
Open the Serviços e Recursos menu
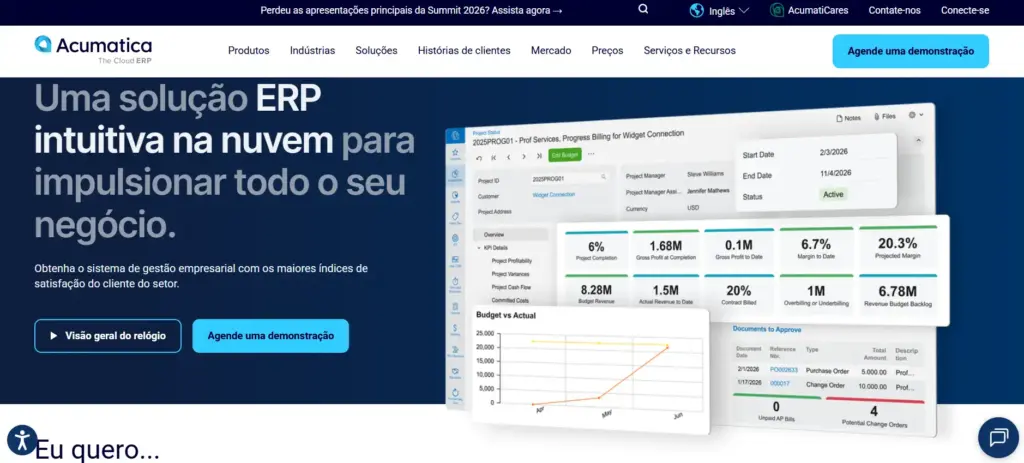[690, 50]
